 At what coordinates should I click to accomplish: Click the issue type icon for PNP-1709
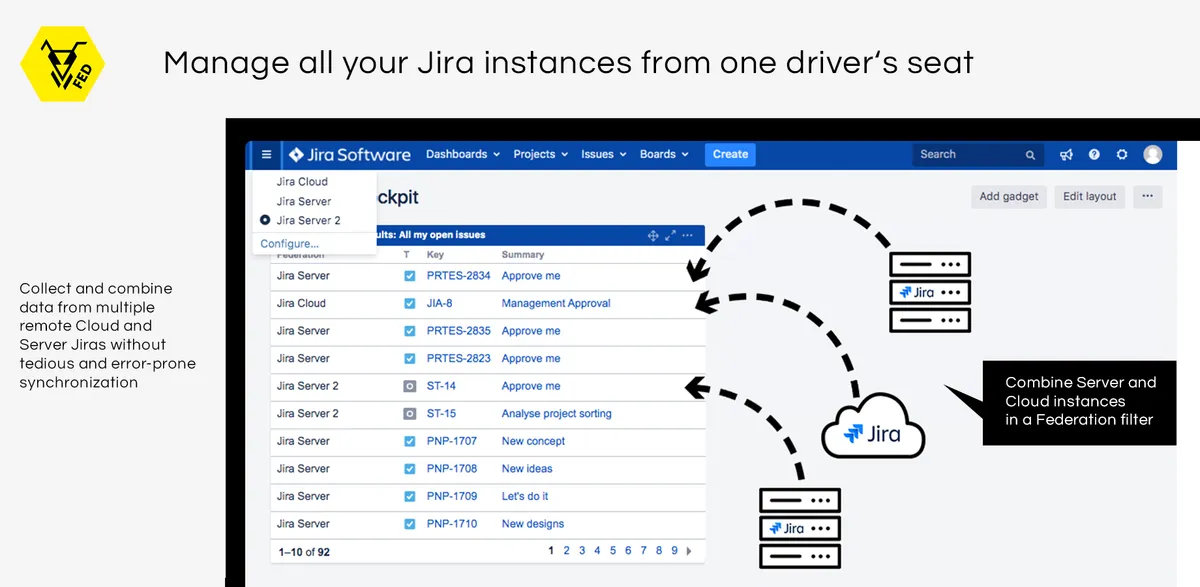click(410, 496)
